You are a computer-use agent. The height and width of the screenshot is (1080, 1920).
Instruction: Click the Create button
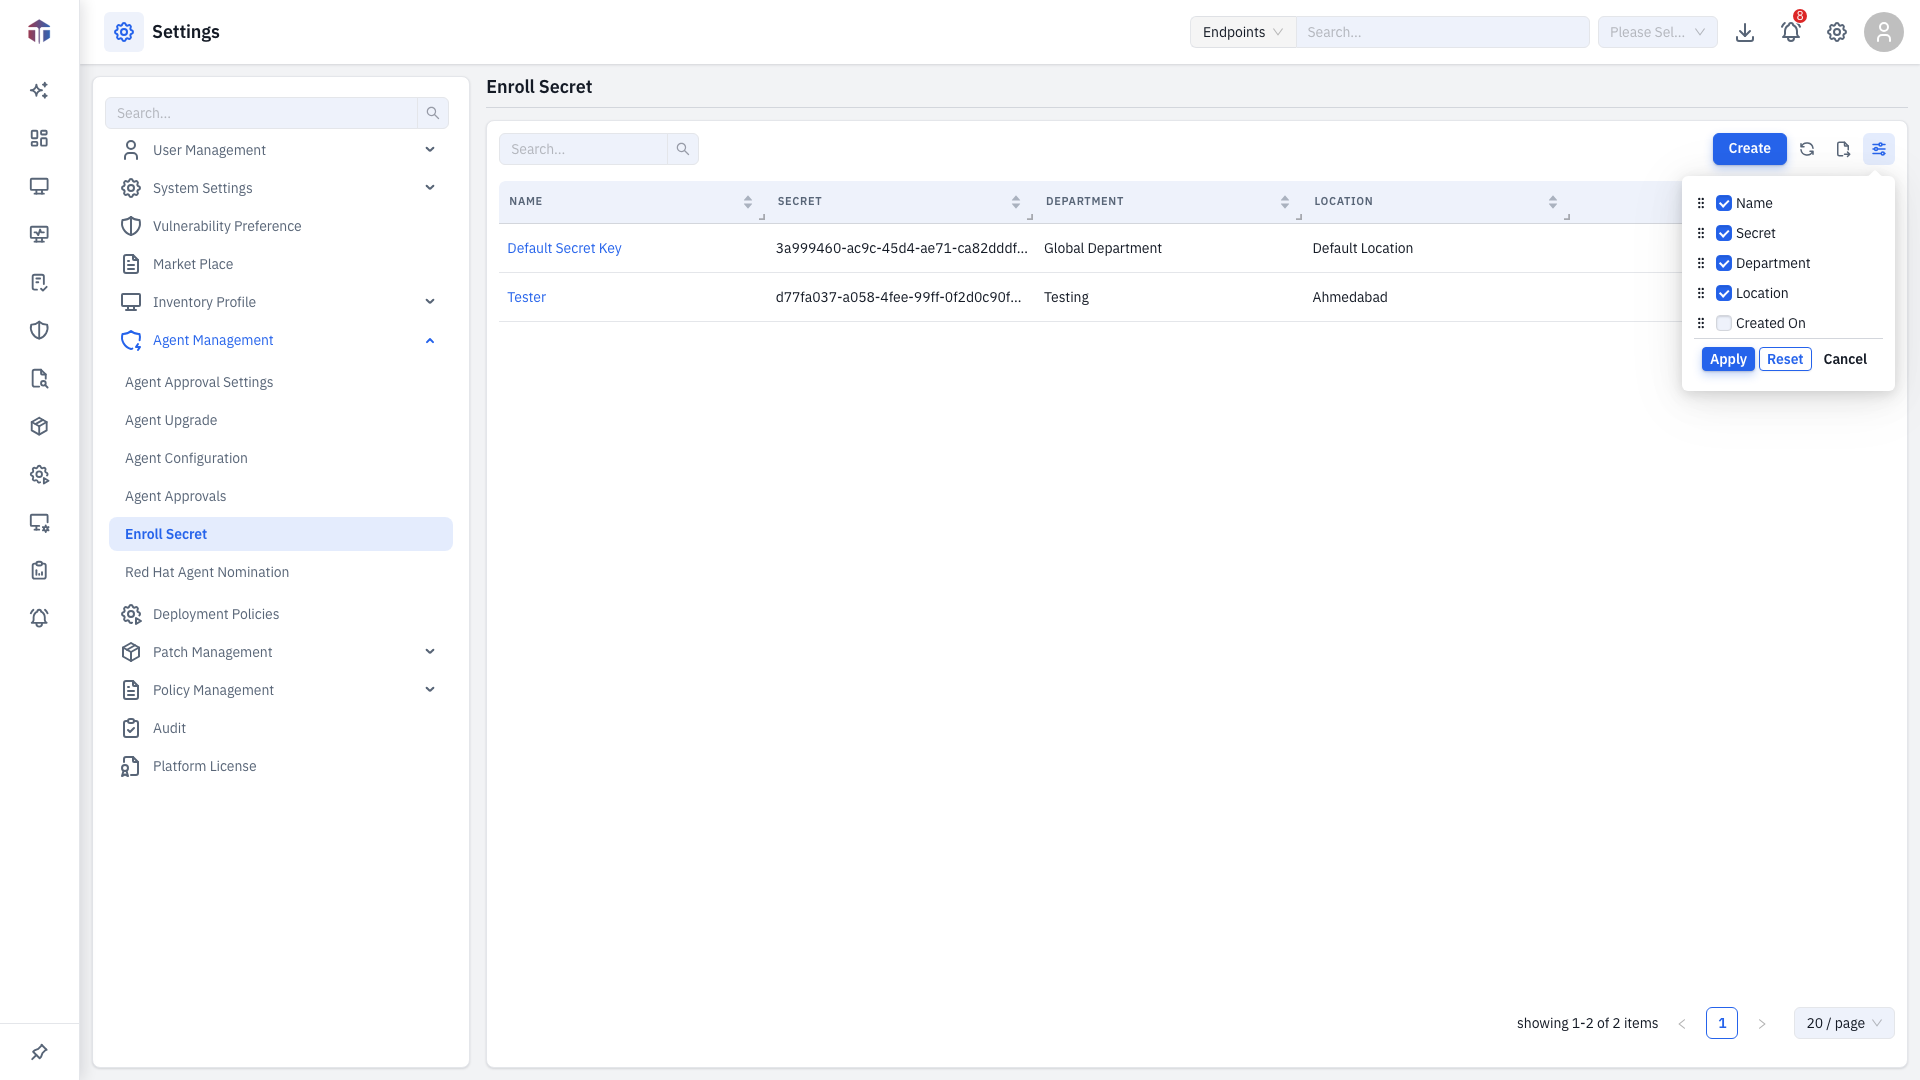1749,149
